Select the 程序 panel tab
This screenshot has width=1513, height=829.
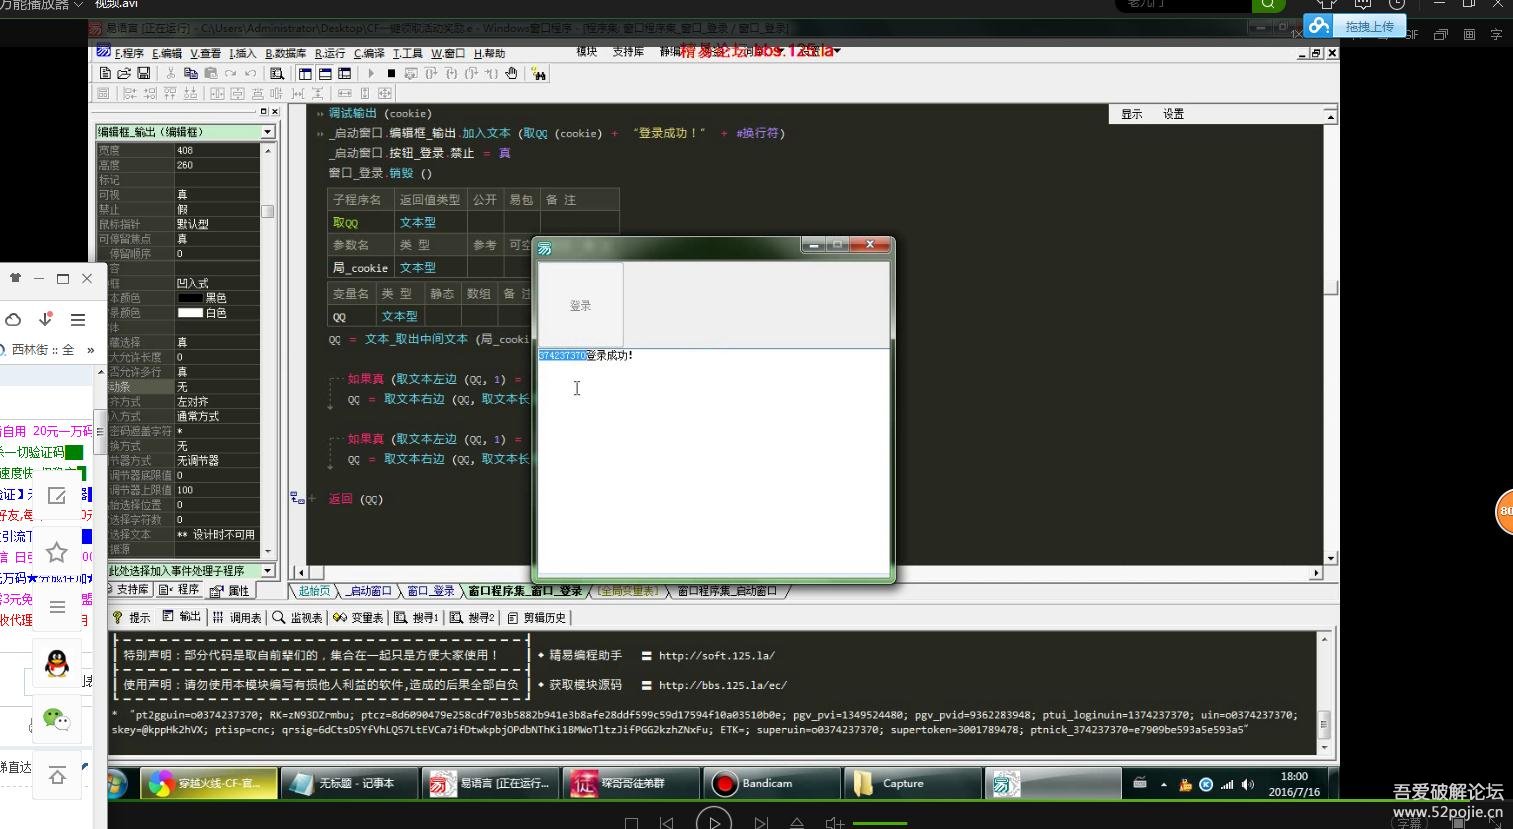coord(180,590)
